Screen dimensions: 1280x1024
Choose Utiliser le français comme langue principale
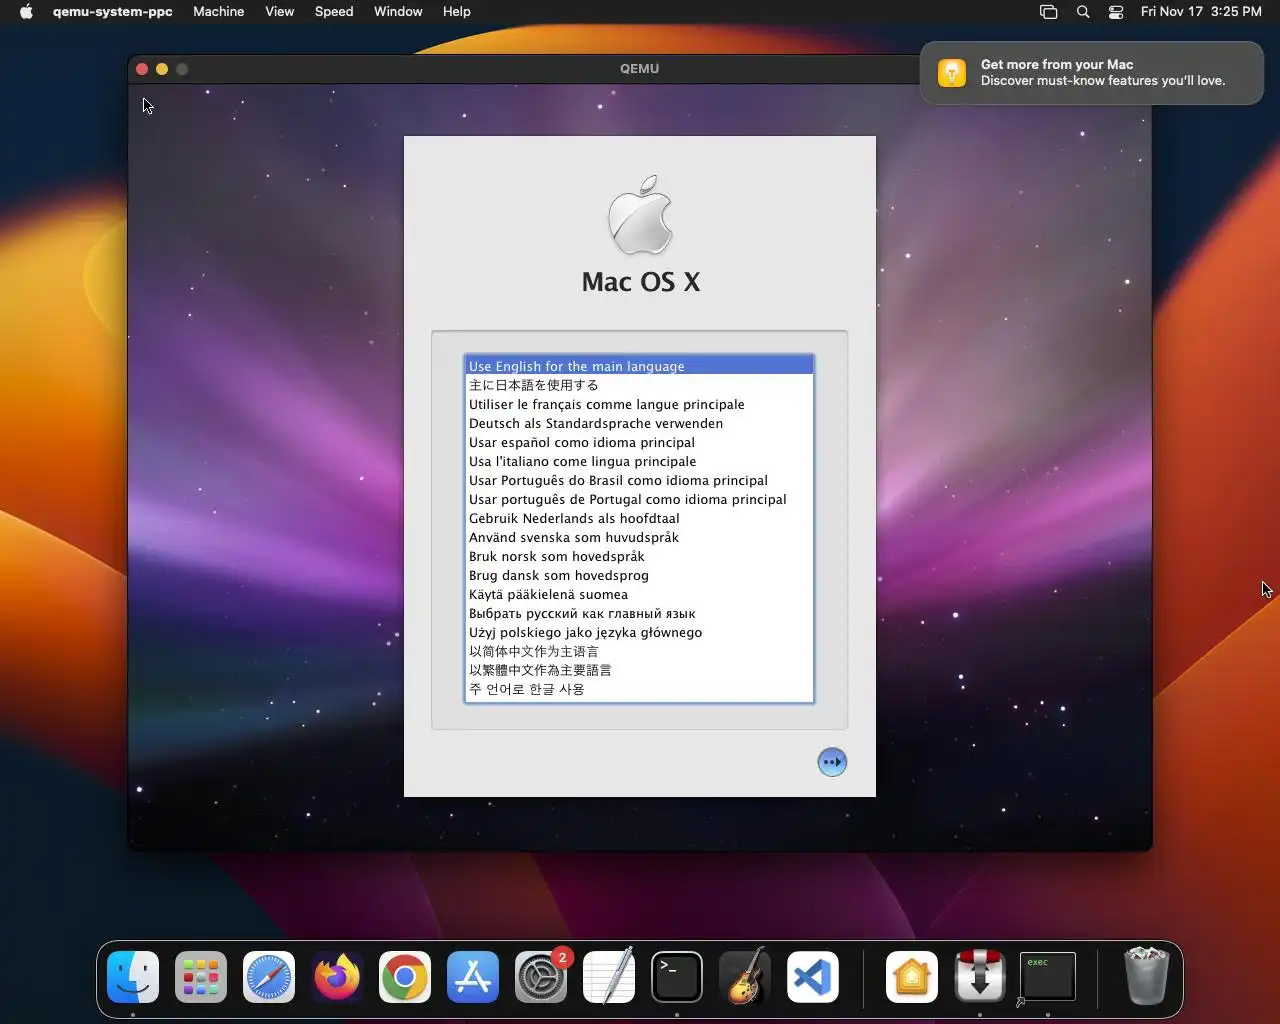point(639,404)
